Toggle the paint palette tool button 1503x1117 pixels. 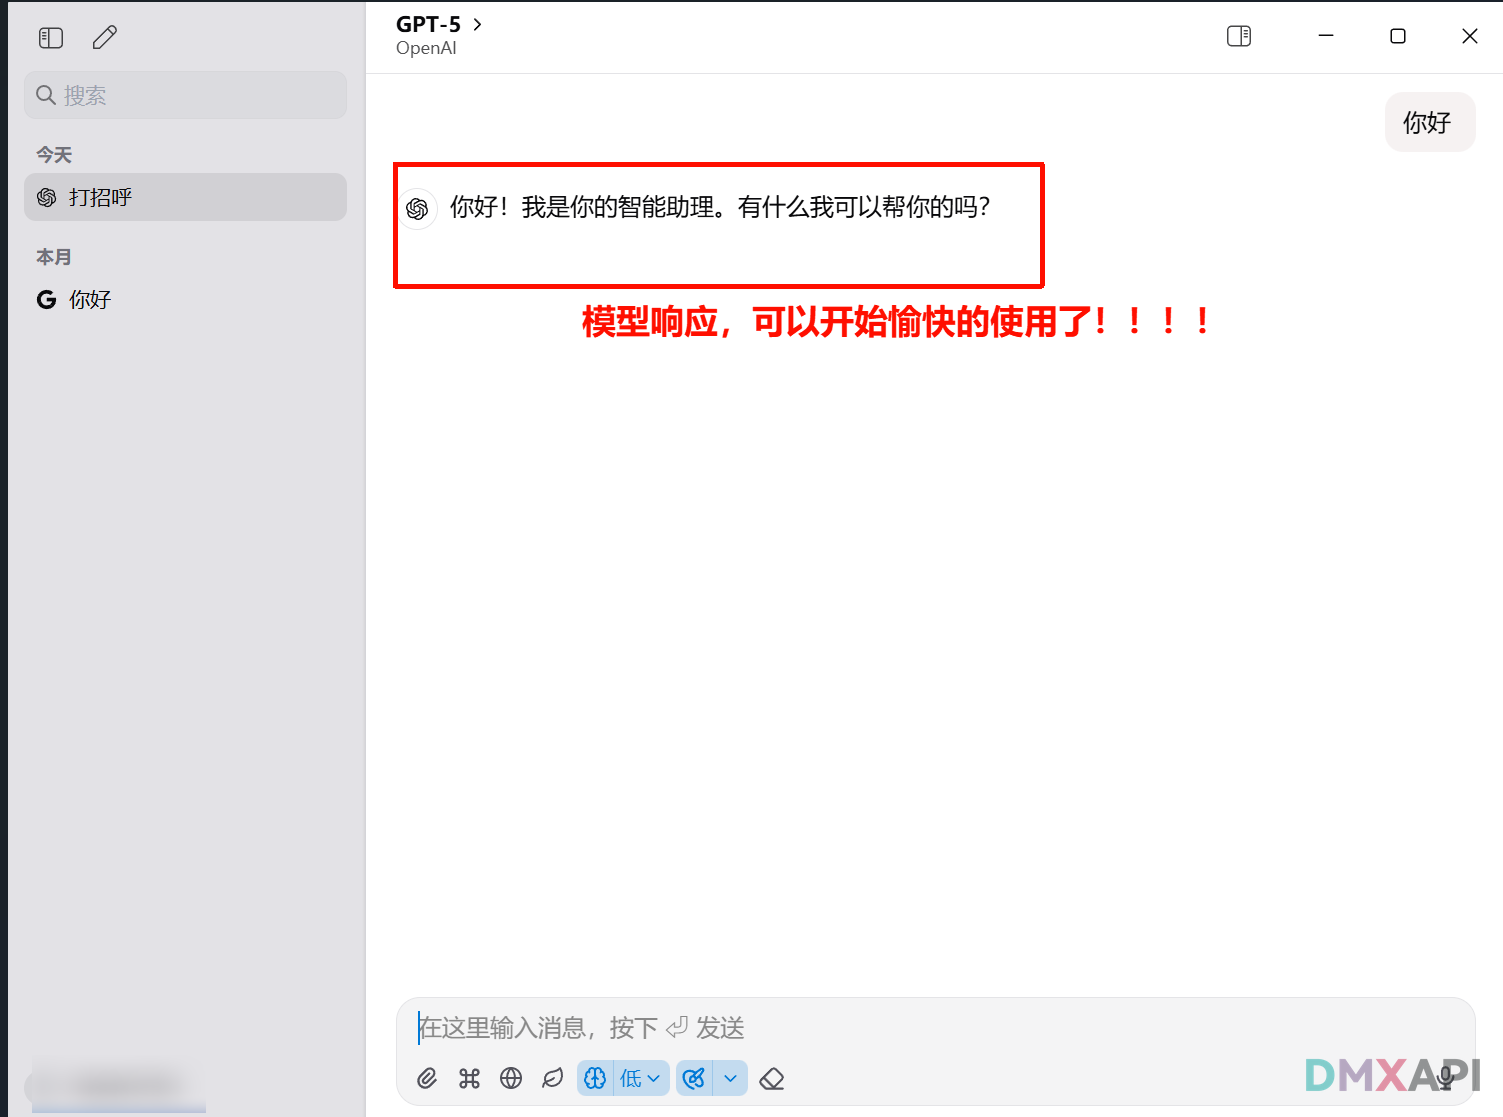(x=694, y=1078)
